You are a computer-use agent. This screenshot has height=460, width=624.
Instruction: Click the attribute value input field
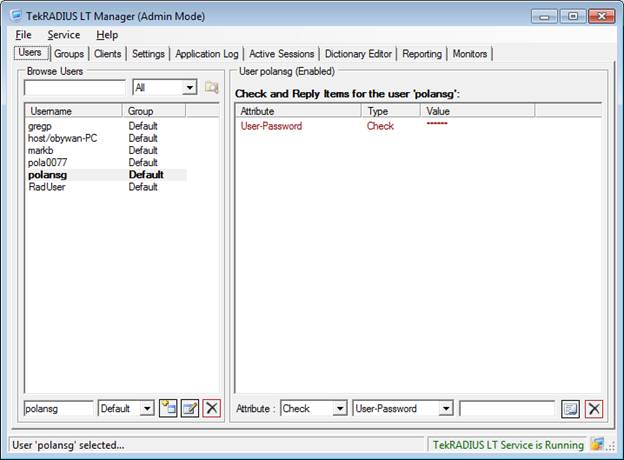[507, 409]
